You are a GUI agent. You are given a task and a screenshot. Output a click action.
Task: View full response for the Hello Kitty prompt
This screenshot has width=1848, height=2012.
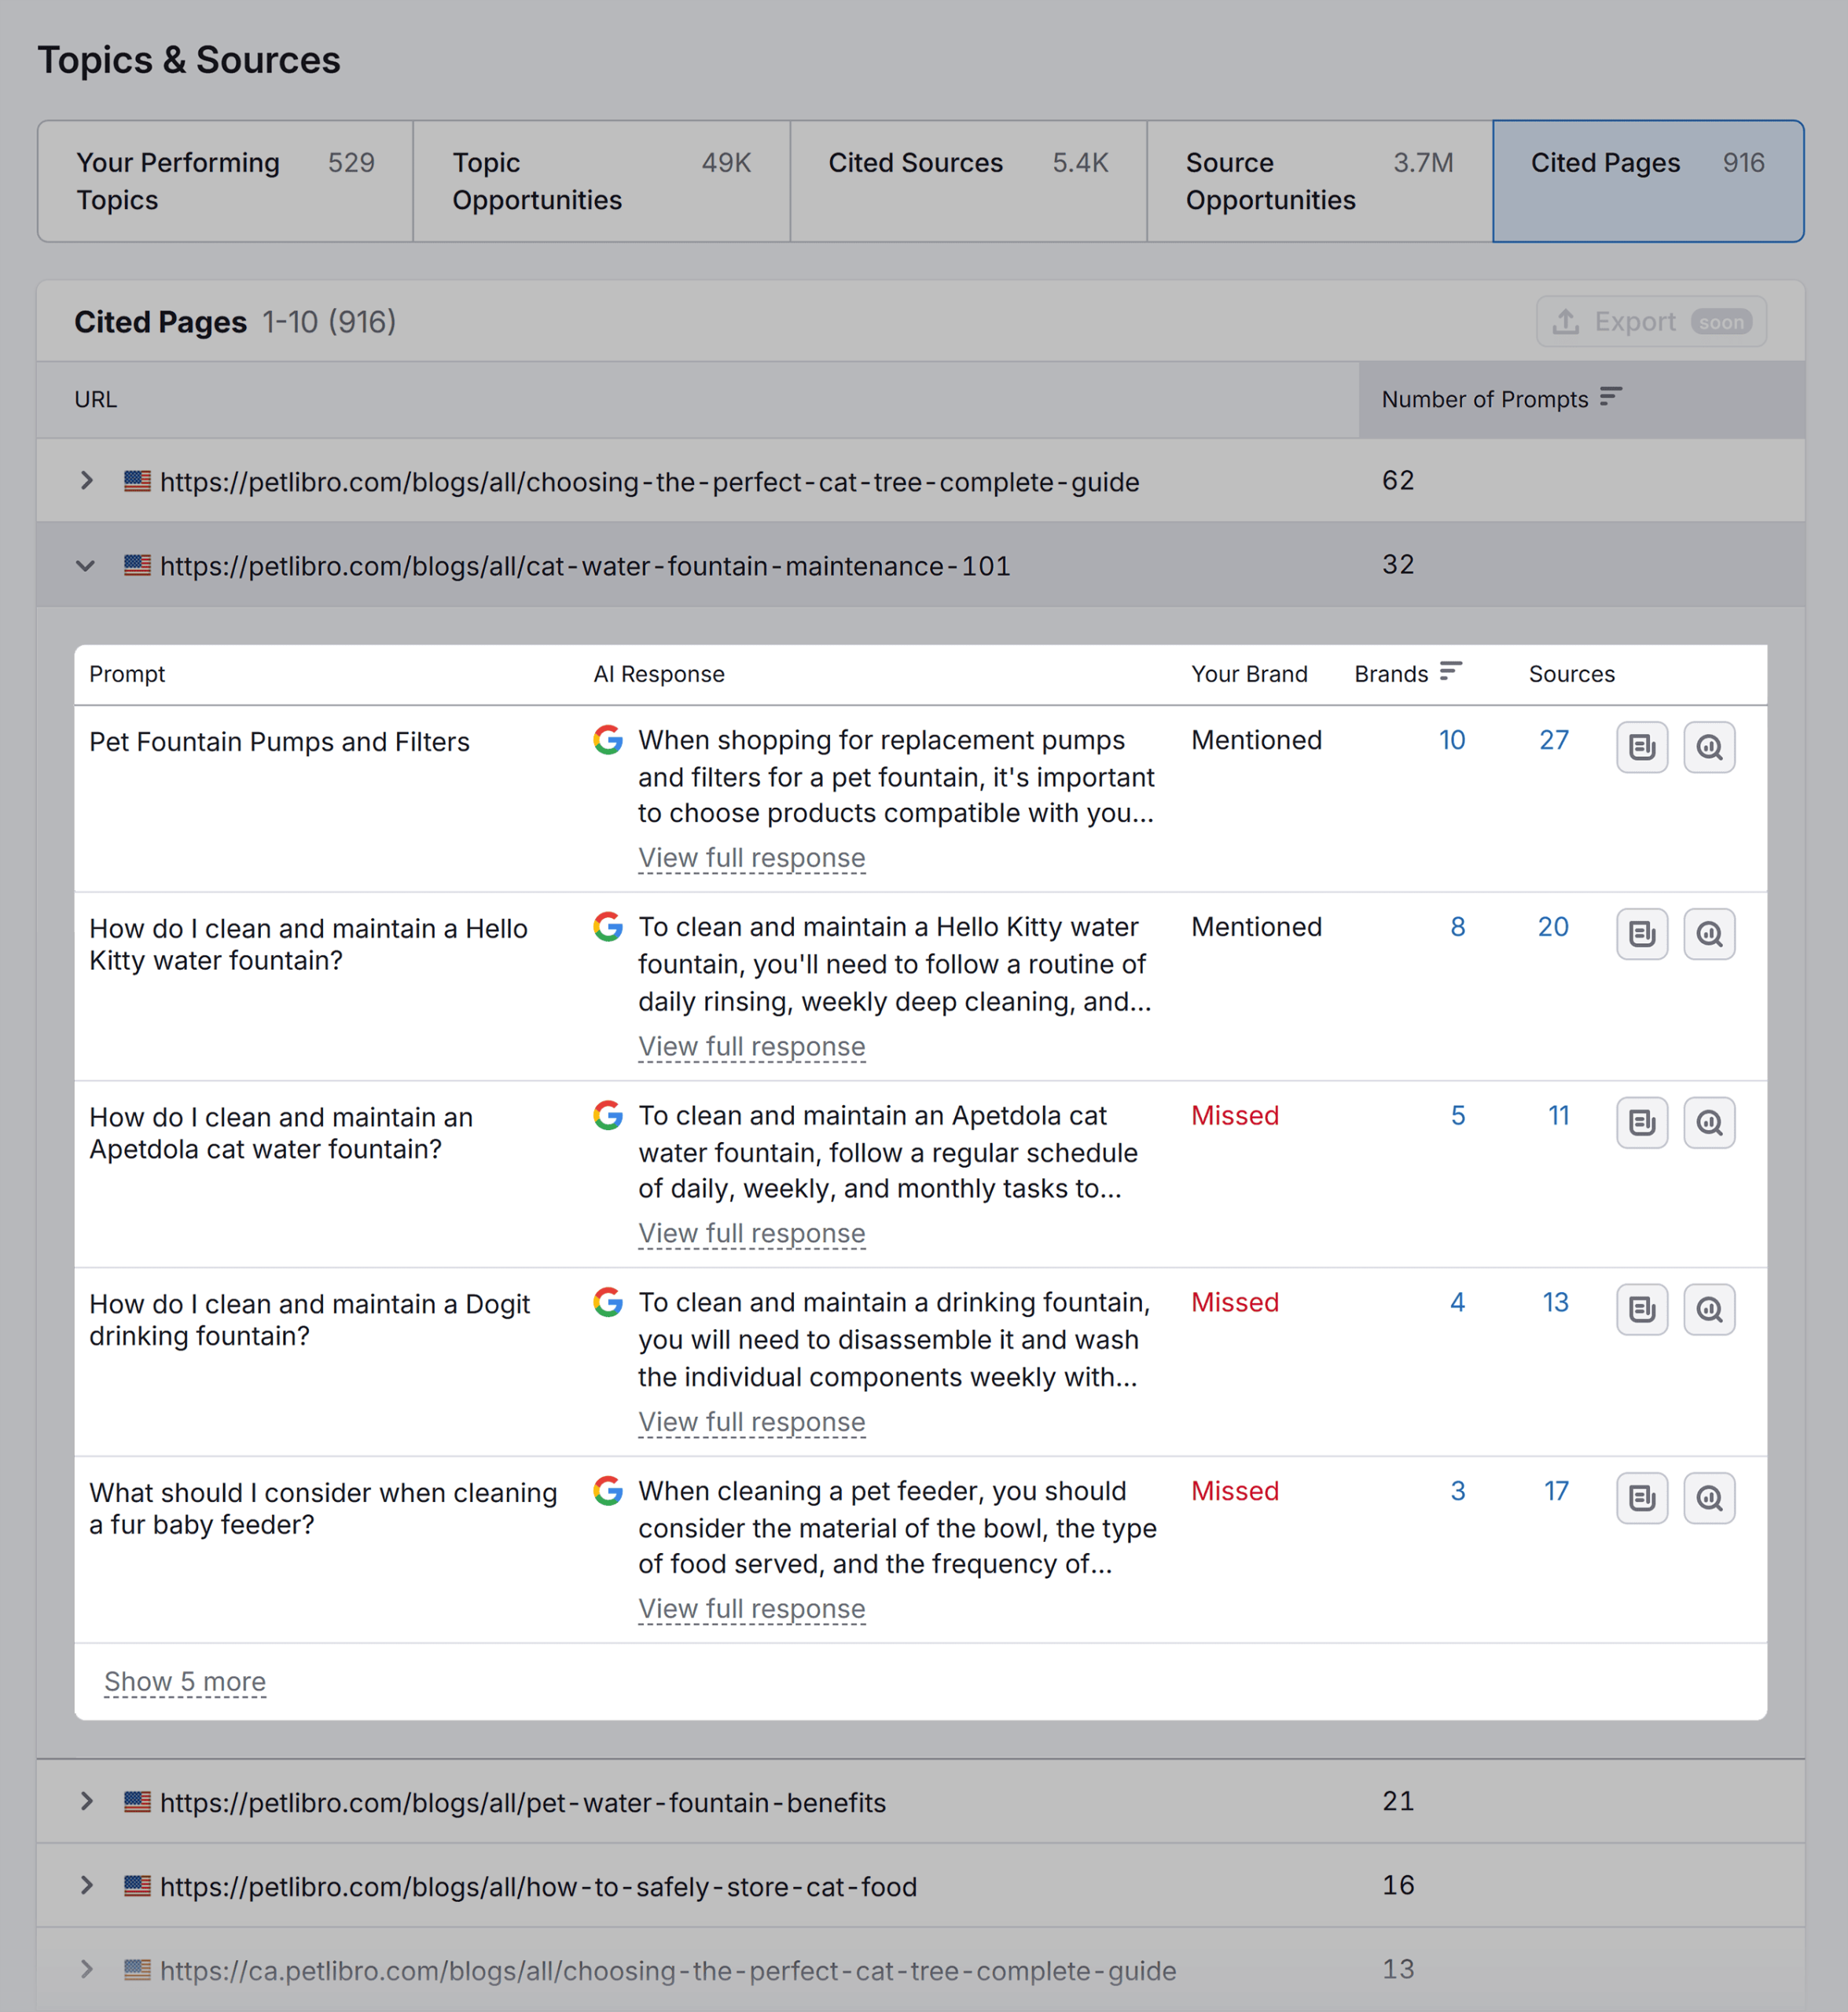tap(752, 1046)
